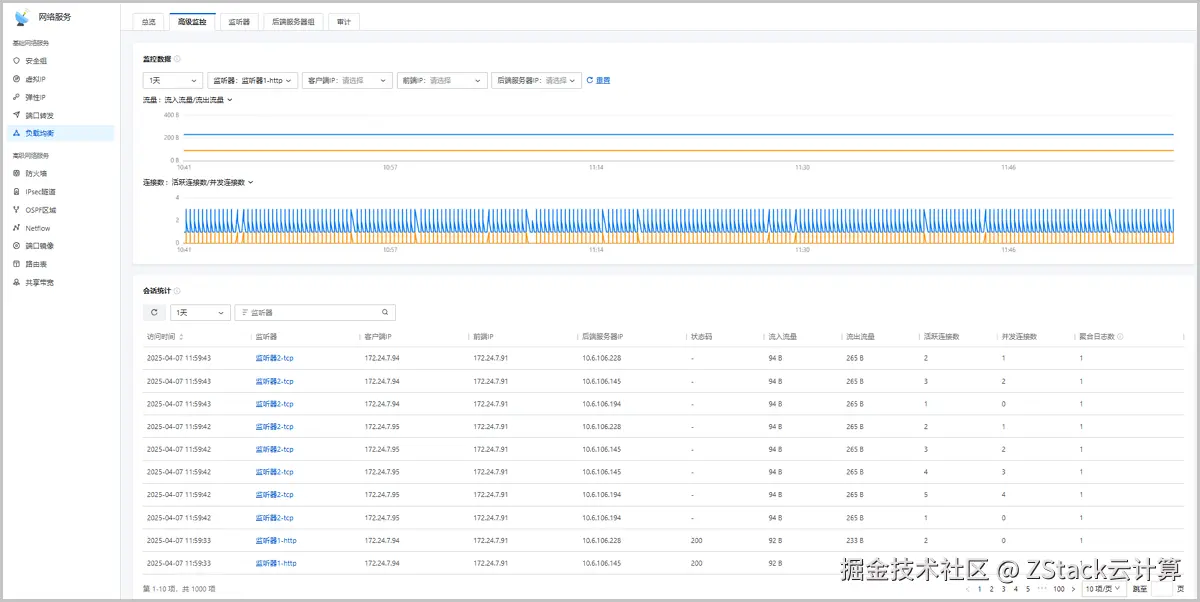The image size is (1200, 602).
Task: Click the orange line in the 流量 chart
Action: 680,151
